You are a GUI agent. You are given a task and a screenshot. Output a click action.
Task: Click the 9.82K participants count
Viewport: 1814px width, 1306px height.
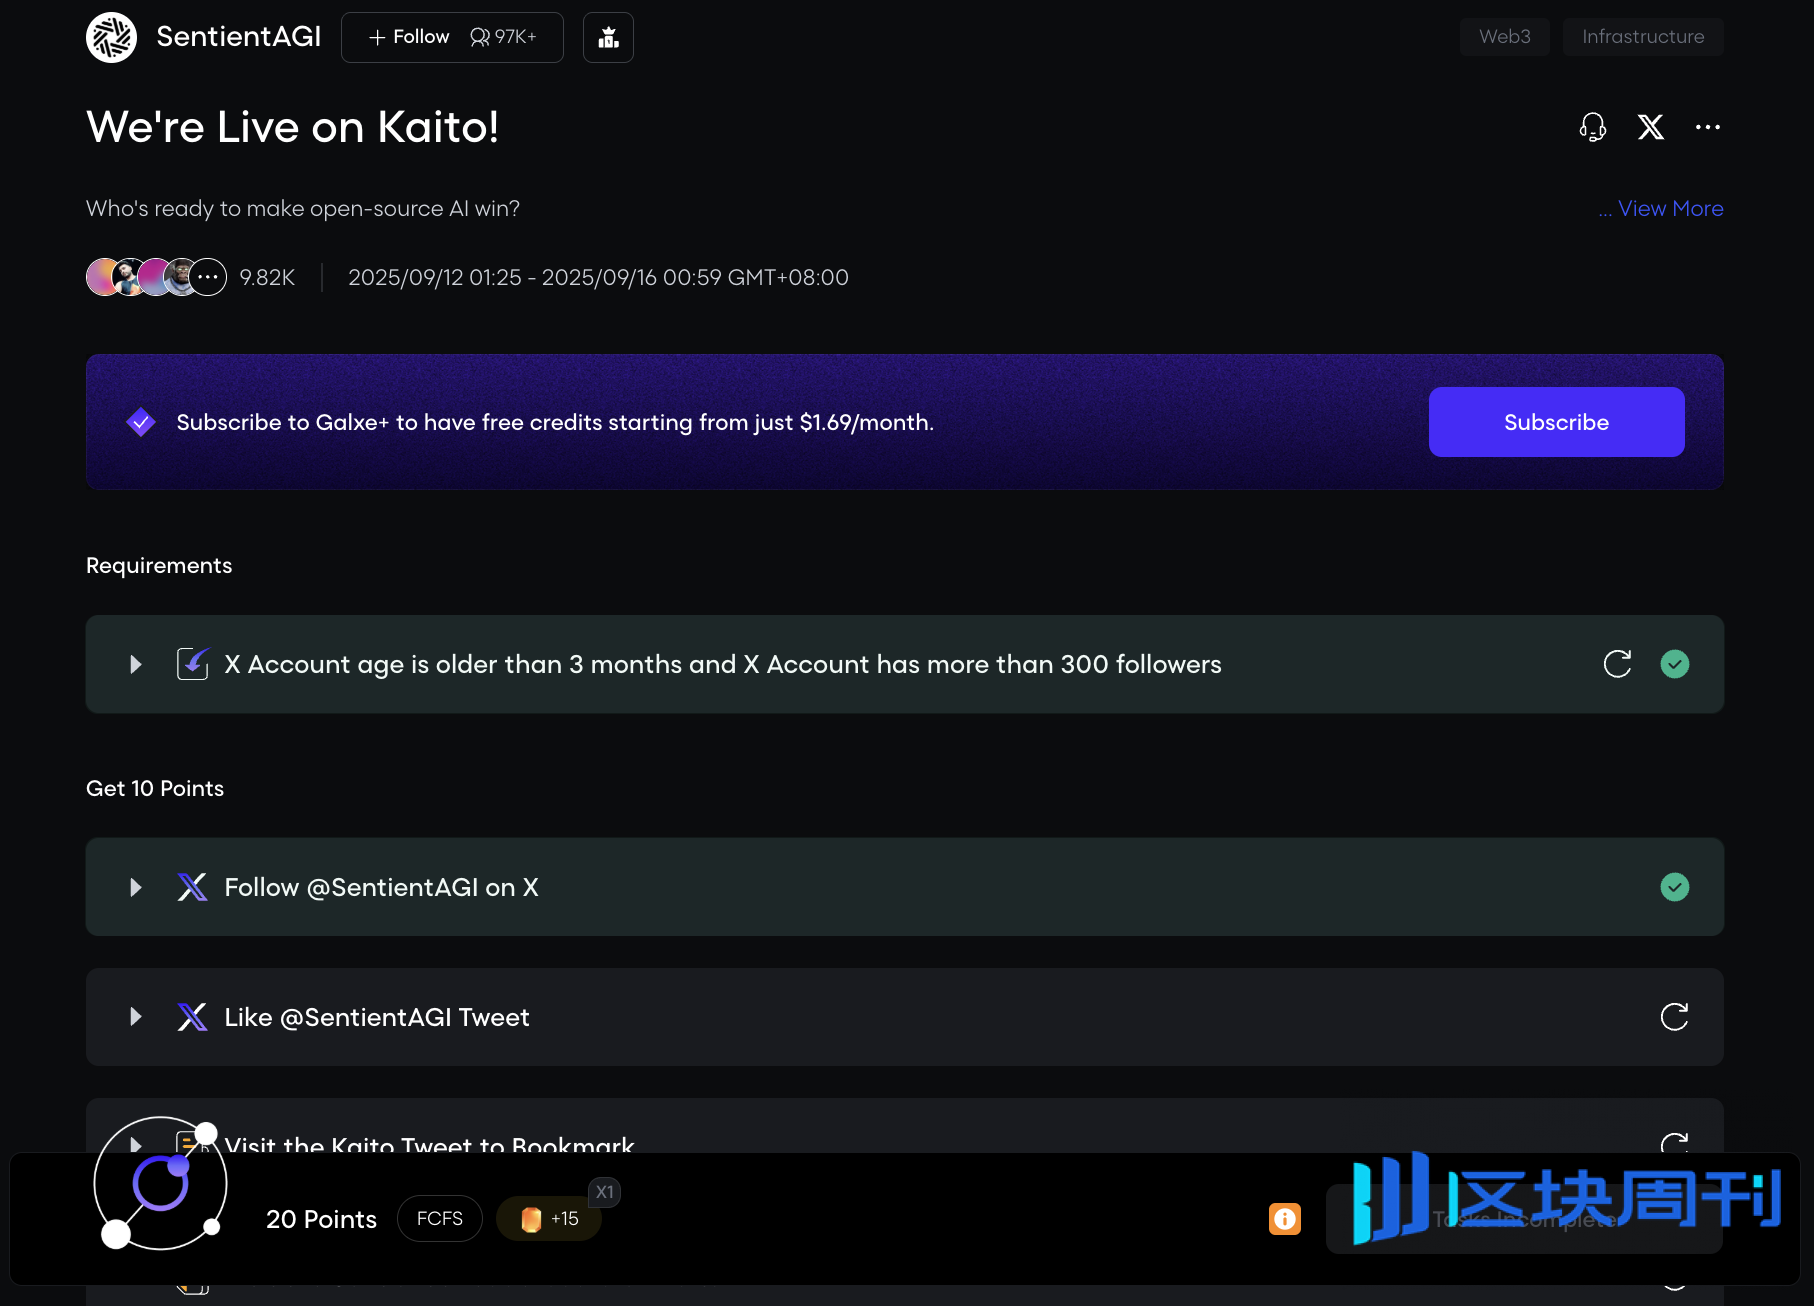pyautogui.click(x=267, y=277)
